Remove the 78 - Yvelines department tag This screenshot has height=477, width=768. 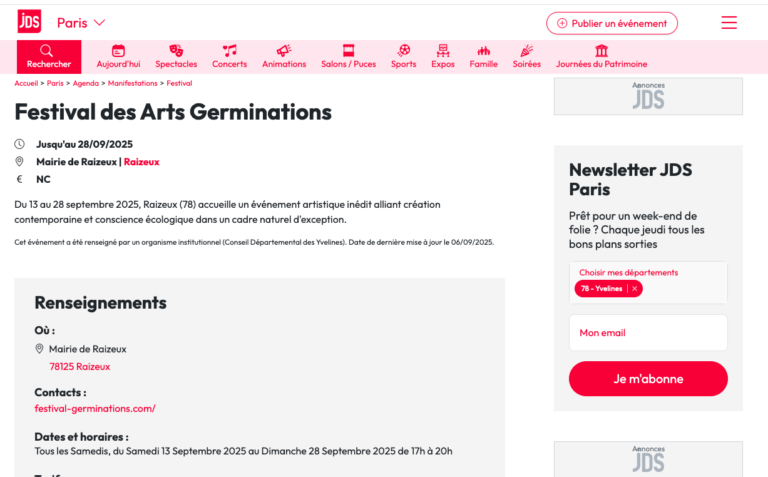[x=635, y=288]
